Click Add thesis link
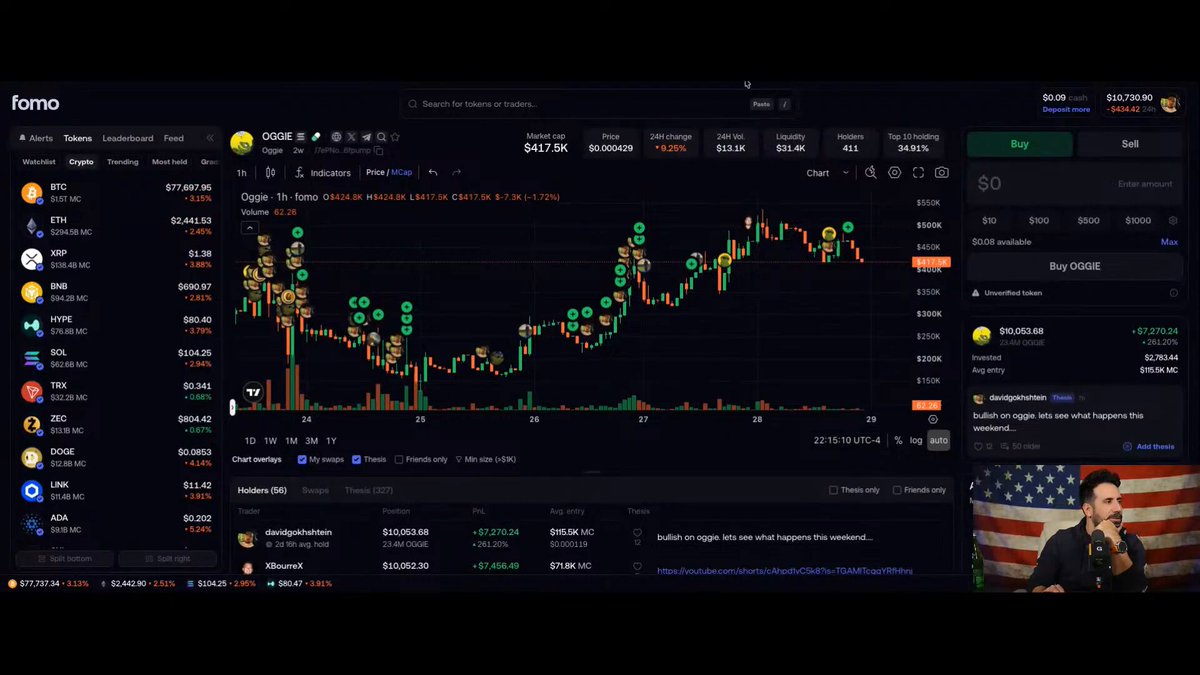Image resolution: width=1200 pixels, height=675 pixels. [1149, 446]
